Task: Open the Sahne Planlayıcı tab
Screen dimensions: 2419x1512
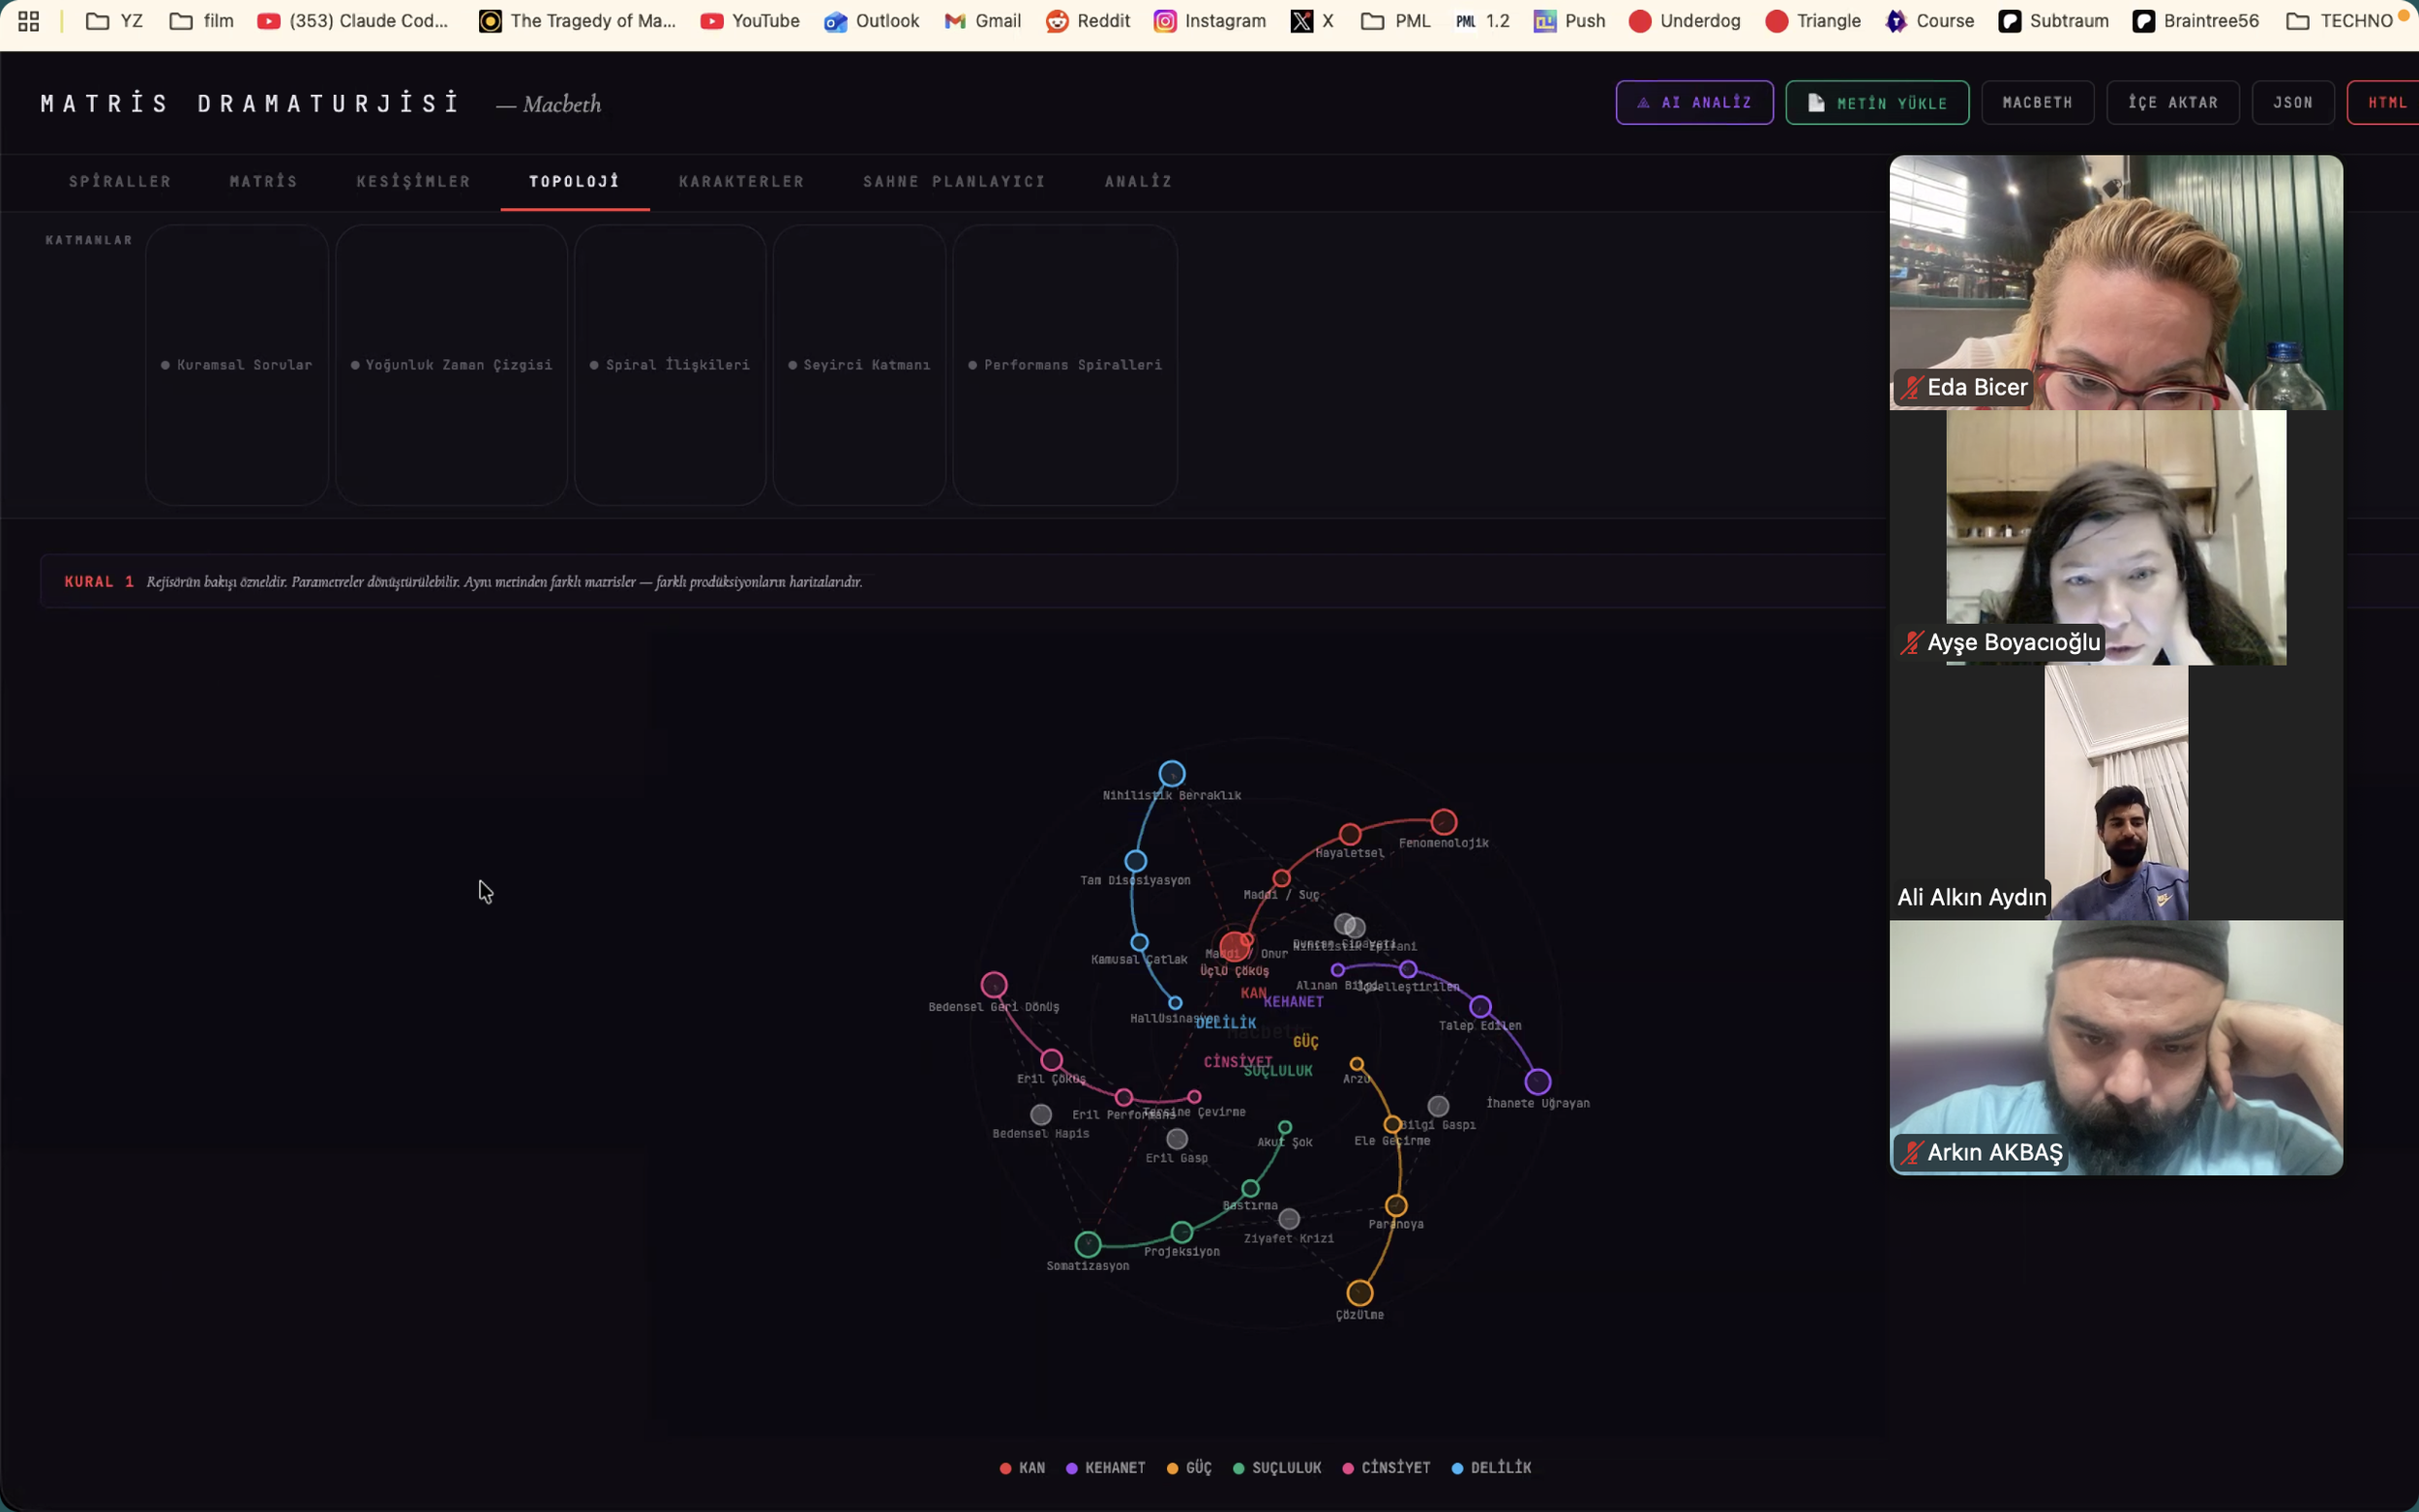Action: [x=954, y=181]
